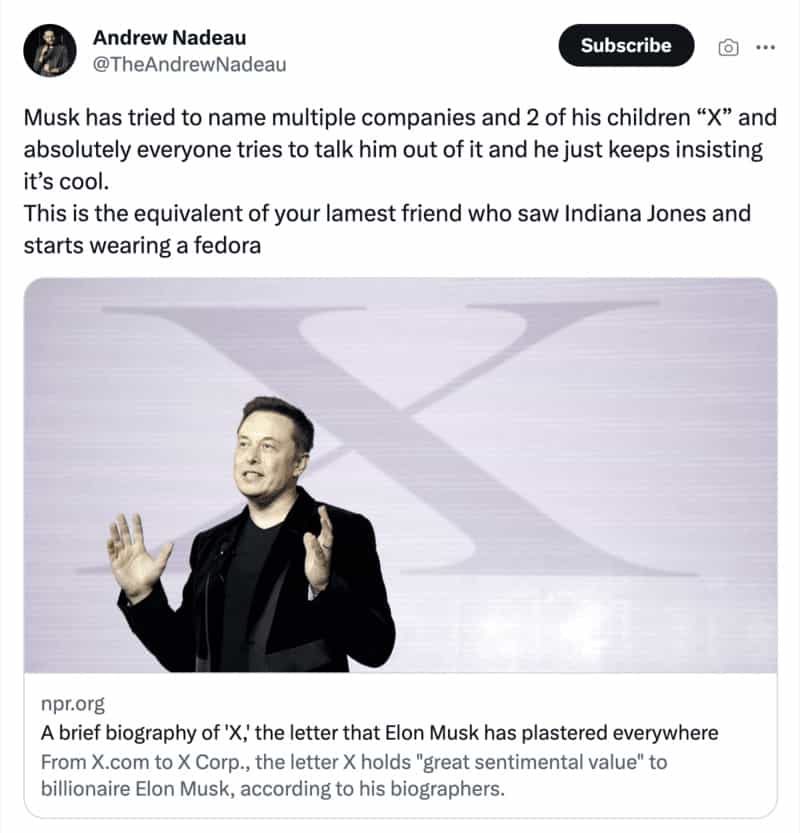Click the camera icon beside Subscribe

pyautogui.click(x=729, y=47)
